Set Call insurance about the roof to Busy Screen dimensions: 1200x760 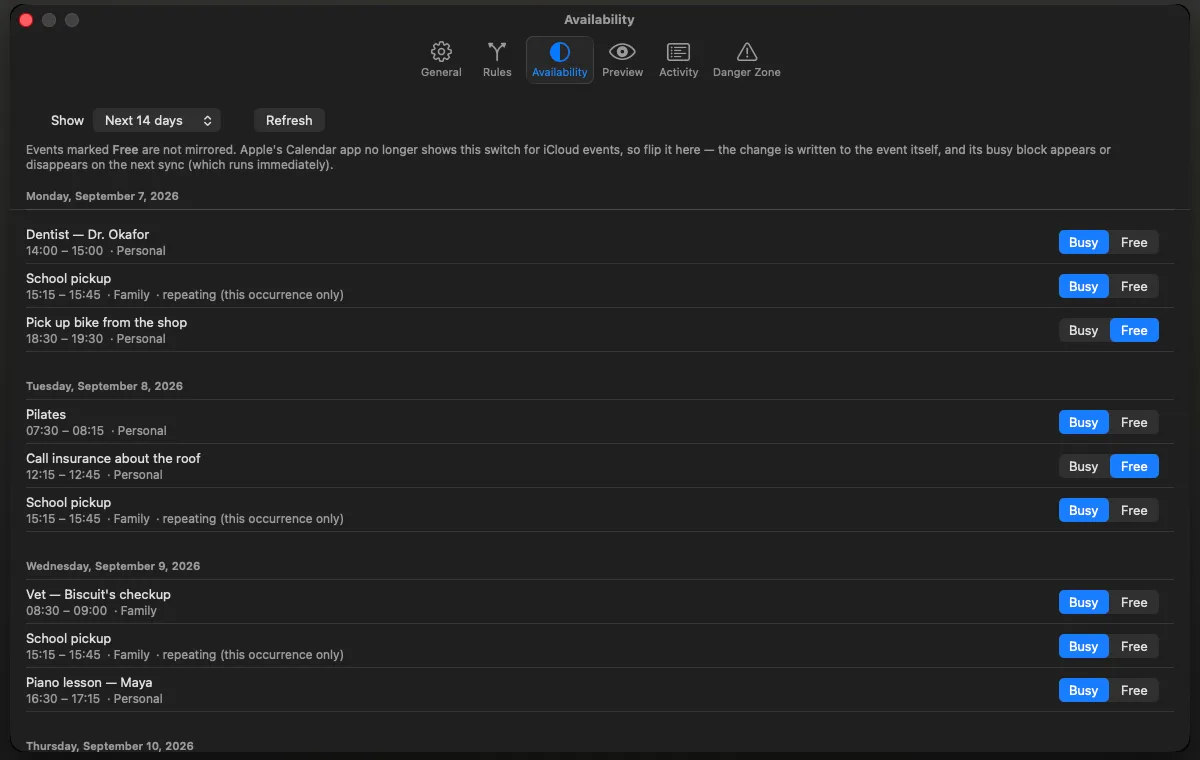tap(1084, 466)
